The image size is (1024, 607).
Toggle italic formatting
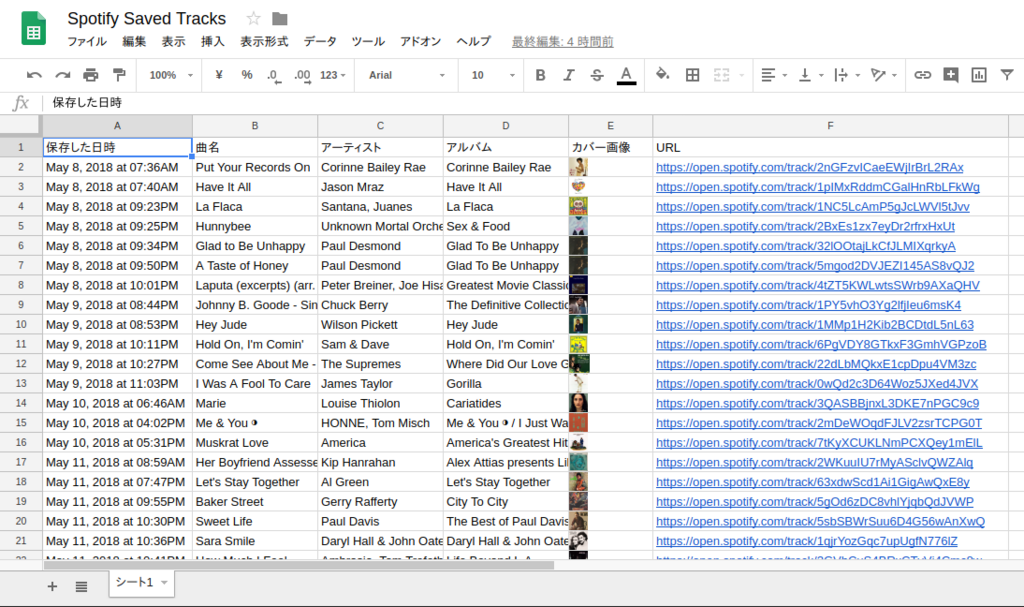coord(569,75)
